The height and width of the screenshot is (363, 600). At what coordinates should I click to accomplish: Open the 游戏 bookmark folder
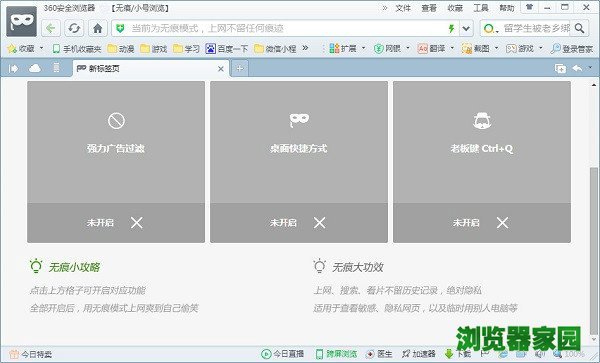154,49
